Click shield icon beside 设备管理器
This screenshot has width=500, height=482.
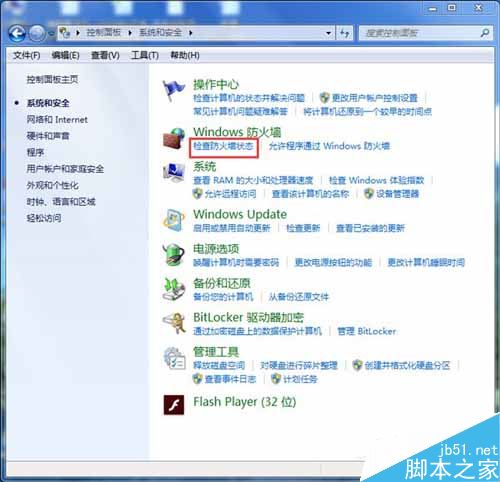click(368, 193)
